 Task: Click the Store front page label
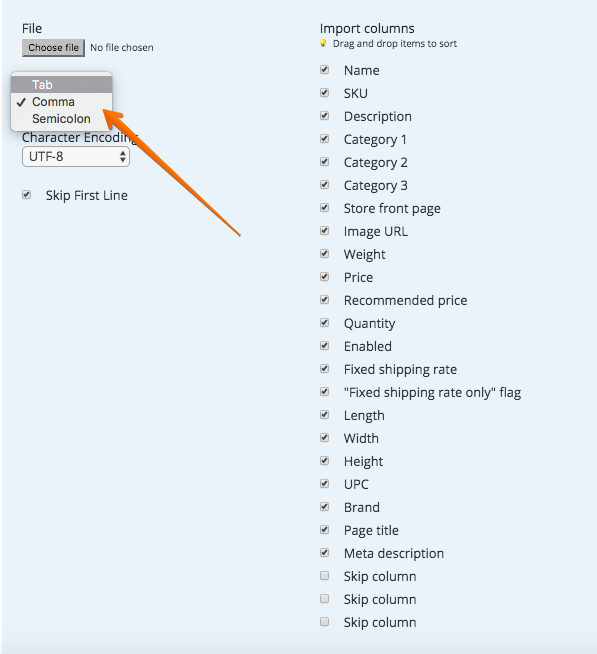tap(392, 208)
